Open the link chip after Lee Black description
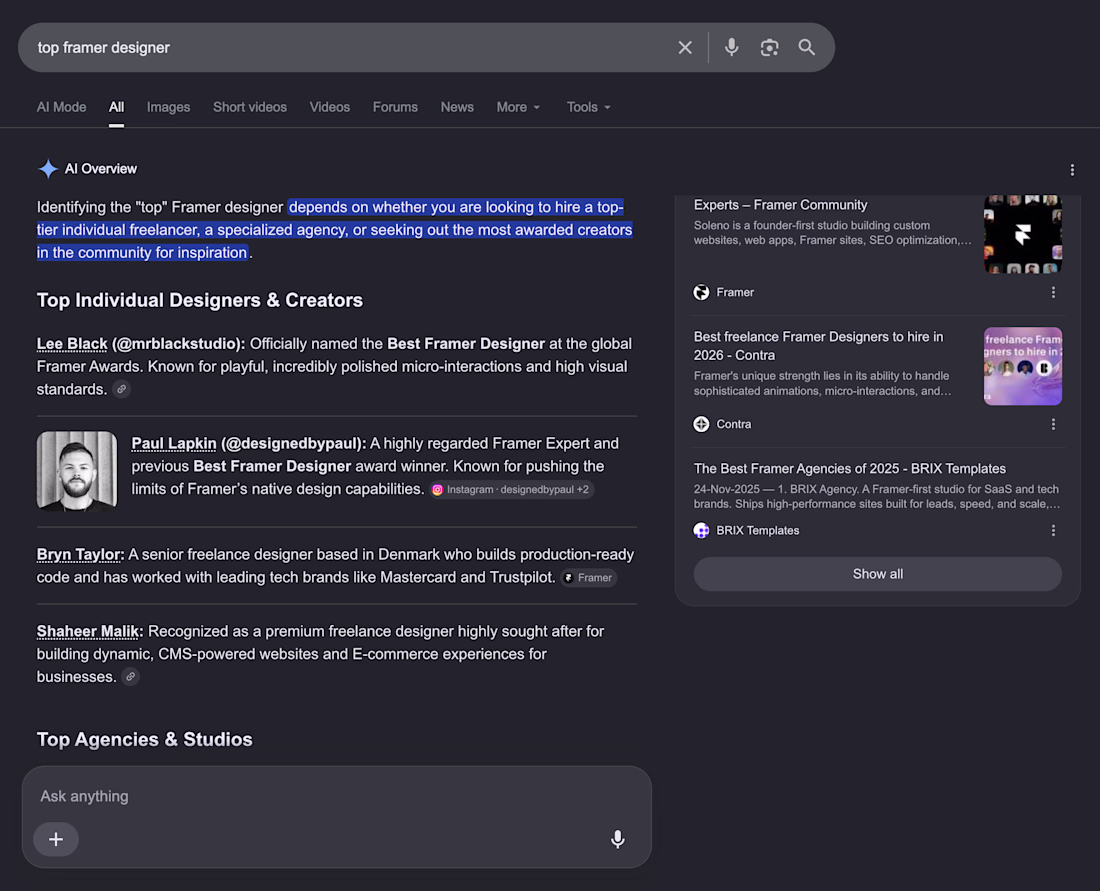Image resolution: width=1100 pixels, height=891 pixels. click(x=121, y=389)
